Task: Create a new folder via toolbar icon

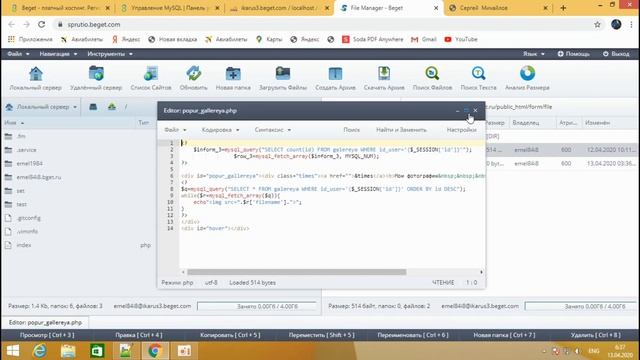Action: (233, 78)
